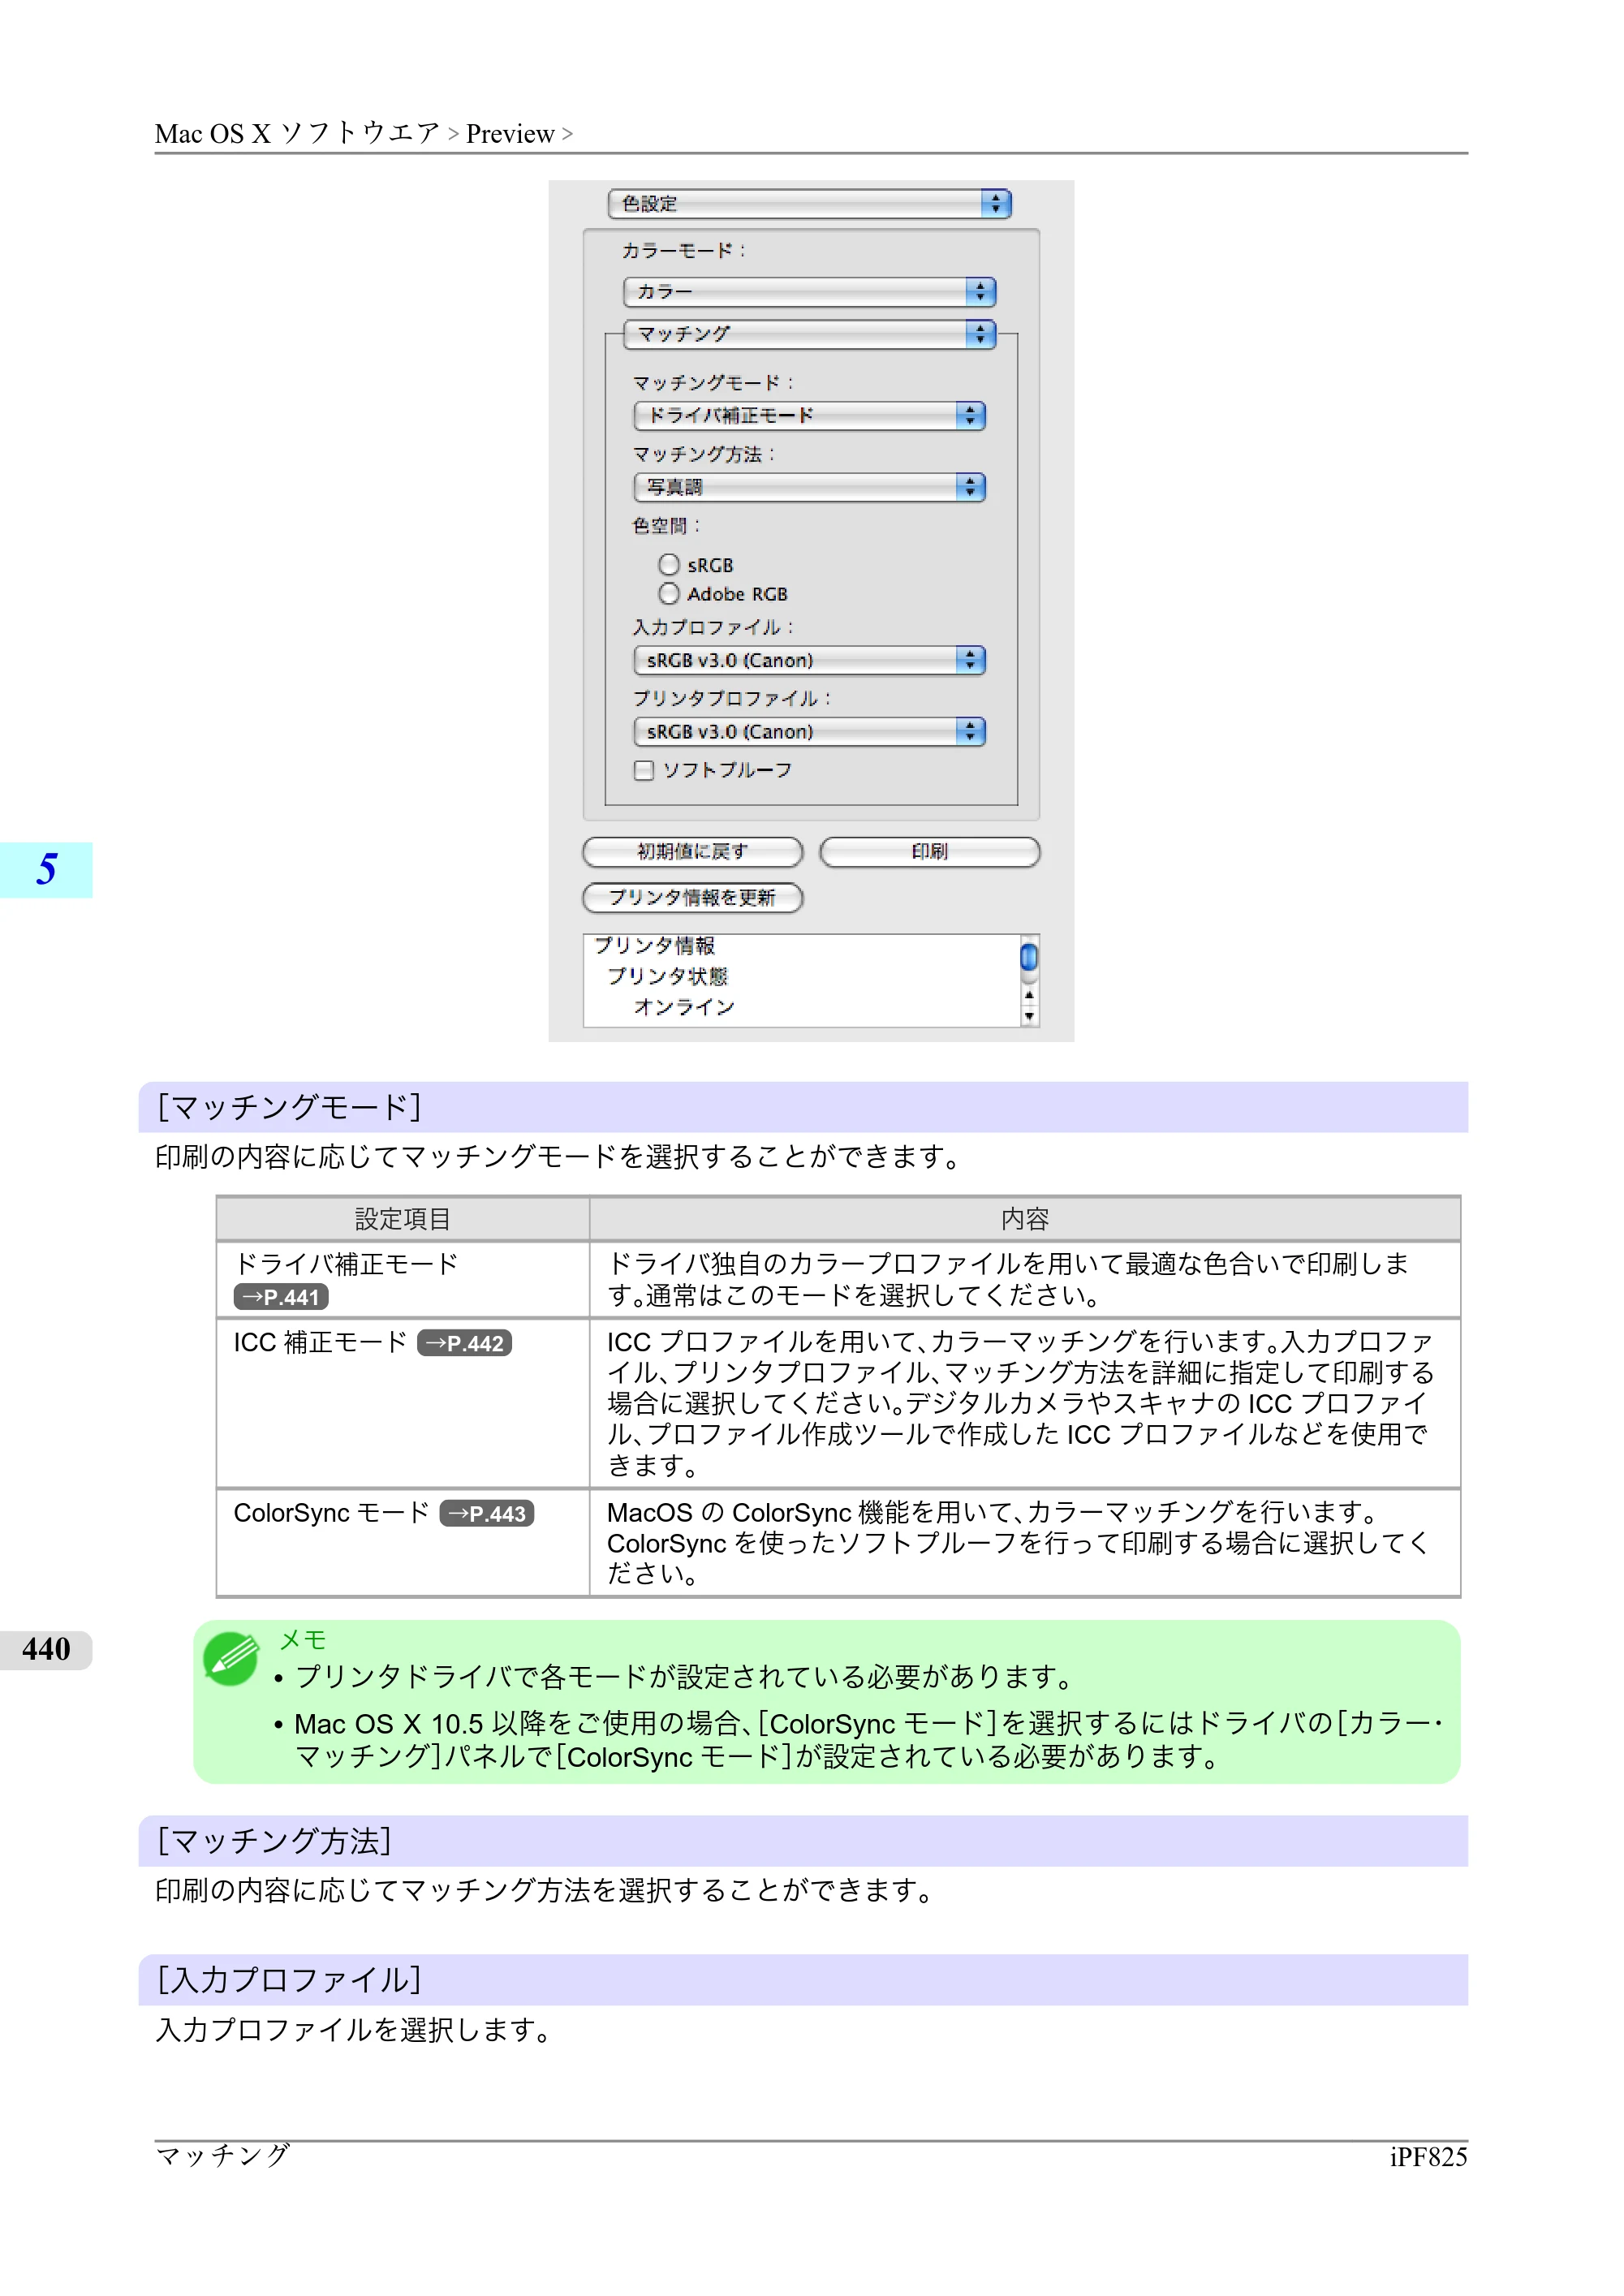This screenshot has width=1624, height=2296.
Task: Open the 入力プロファイル sRGB v3.0 dropdown
Action: coord(809,660)
